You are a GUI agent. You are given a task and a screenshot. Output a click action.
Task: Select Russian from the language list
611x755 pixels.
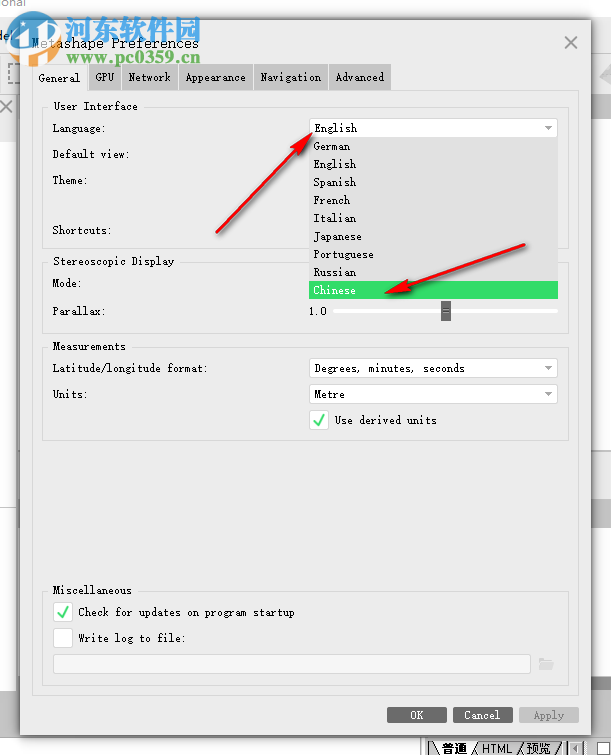click(x=433, y=272)
